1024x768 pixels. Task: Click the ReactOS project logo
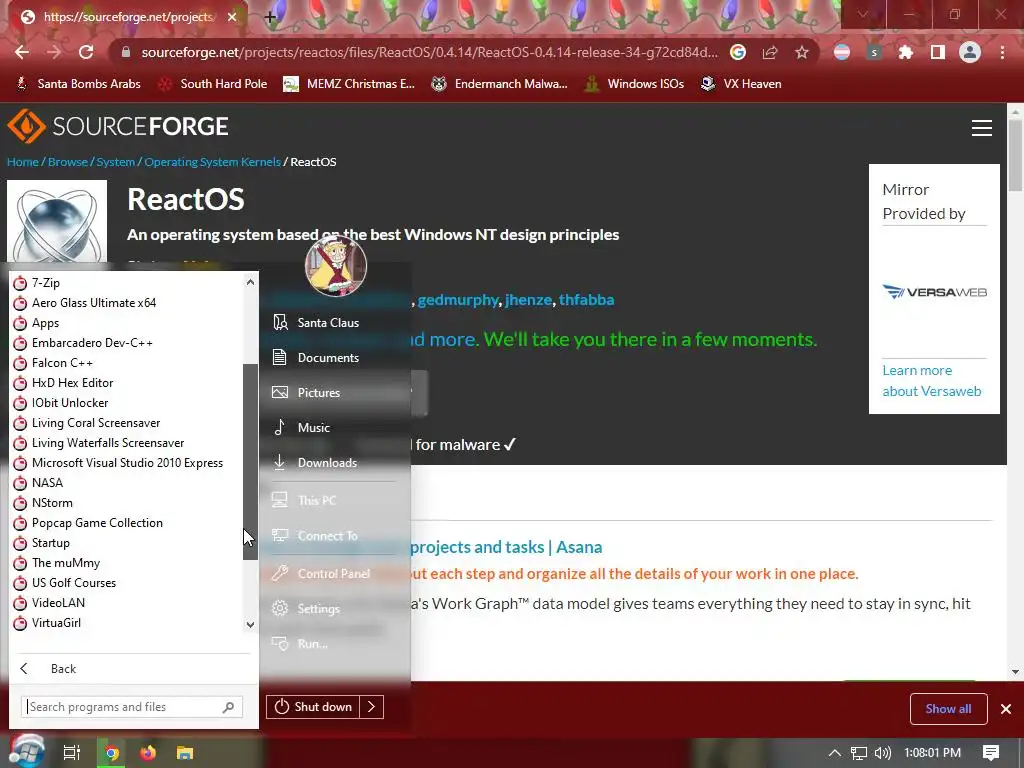57,221
